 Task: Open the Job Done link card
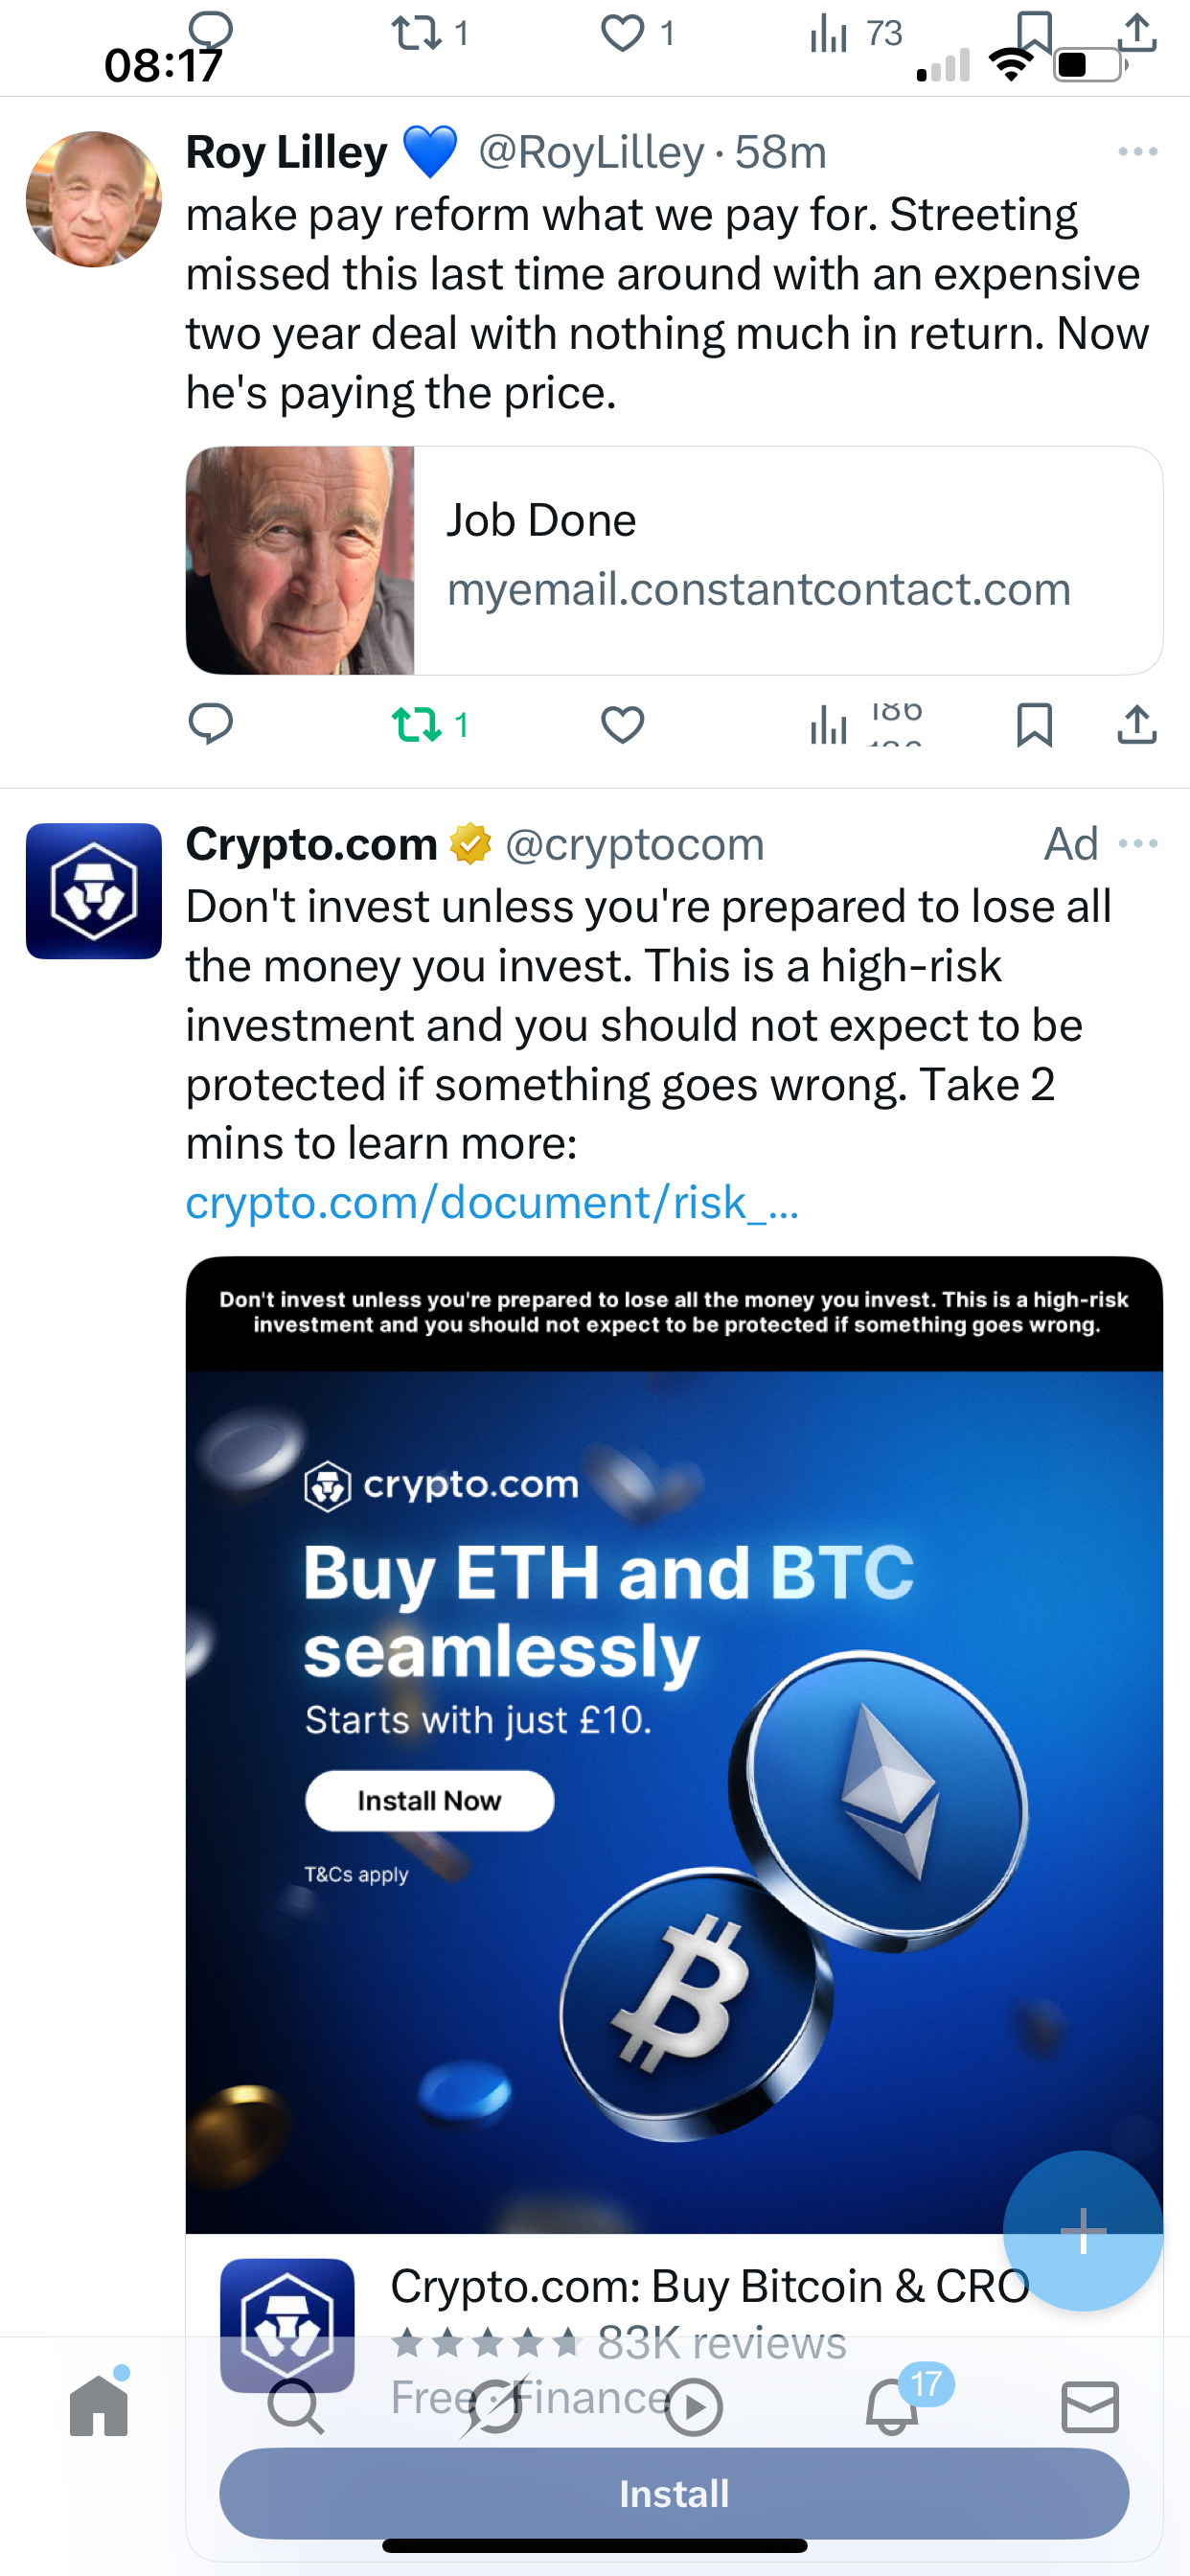click(x=674, y=560)
